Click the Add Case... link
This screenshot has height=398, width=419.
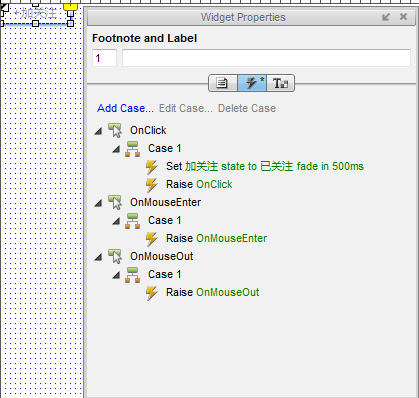pyautogui.click(x=125, y=108)
